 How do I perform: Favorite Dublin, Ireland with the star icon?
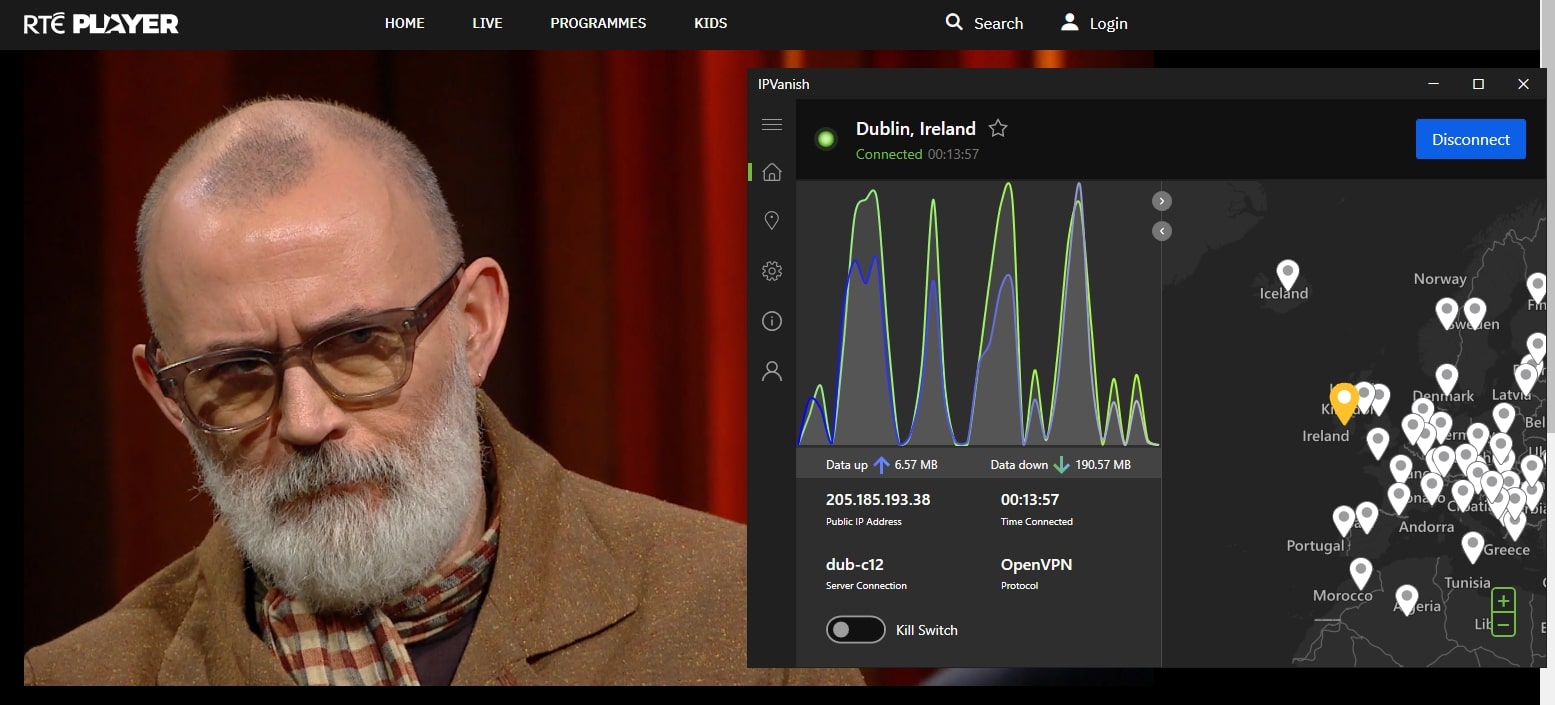[997, 128]
